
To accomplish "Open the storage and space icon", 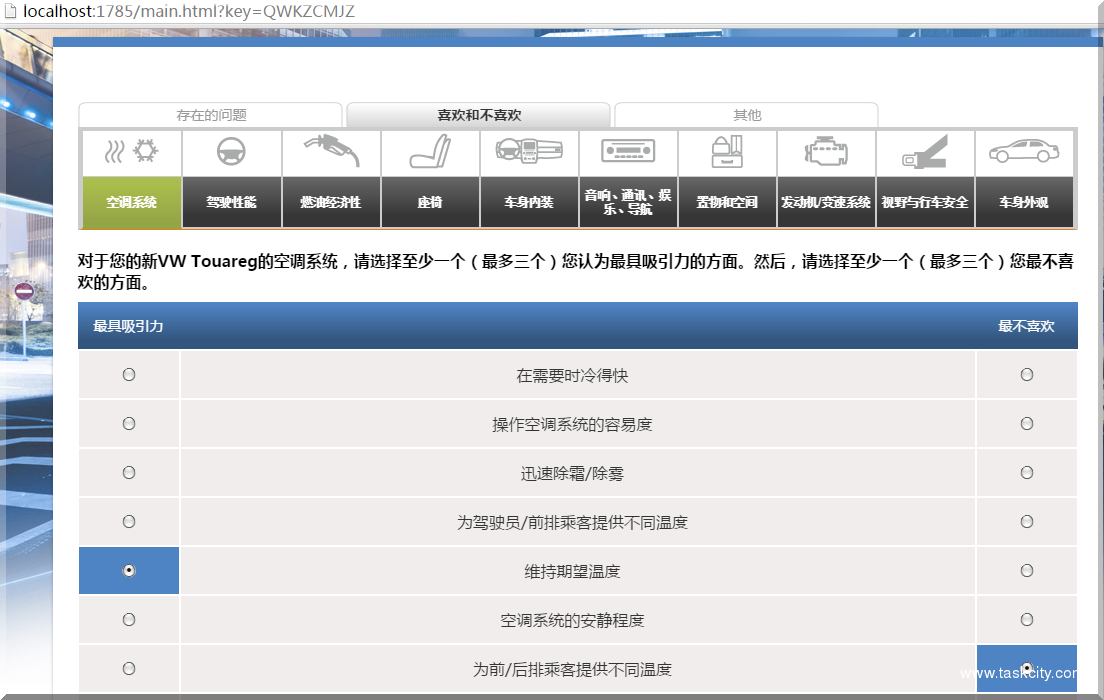I will (727, 153).
